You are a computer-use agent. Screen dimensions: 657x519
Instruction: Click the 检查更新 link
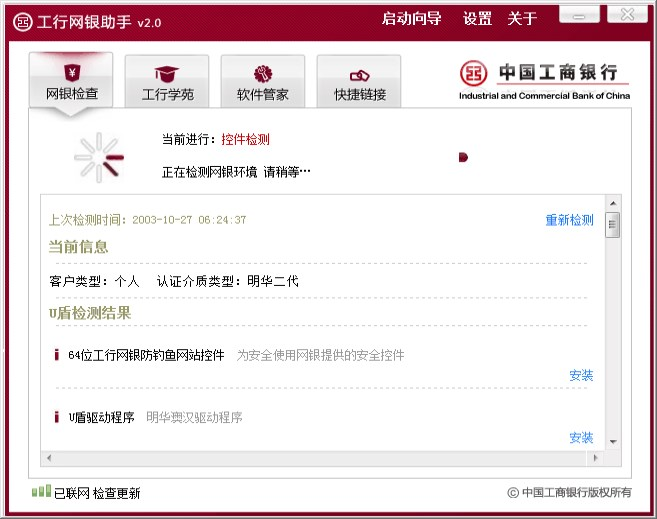tap(118, 493)
